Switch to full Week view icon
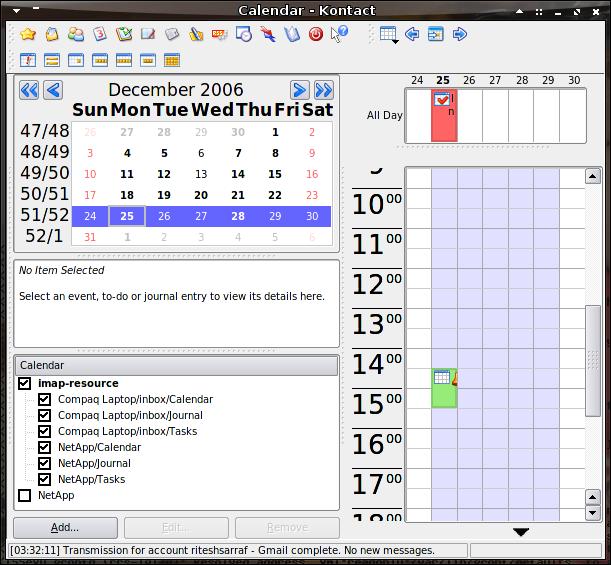 click(x=124, y=60)
